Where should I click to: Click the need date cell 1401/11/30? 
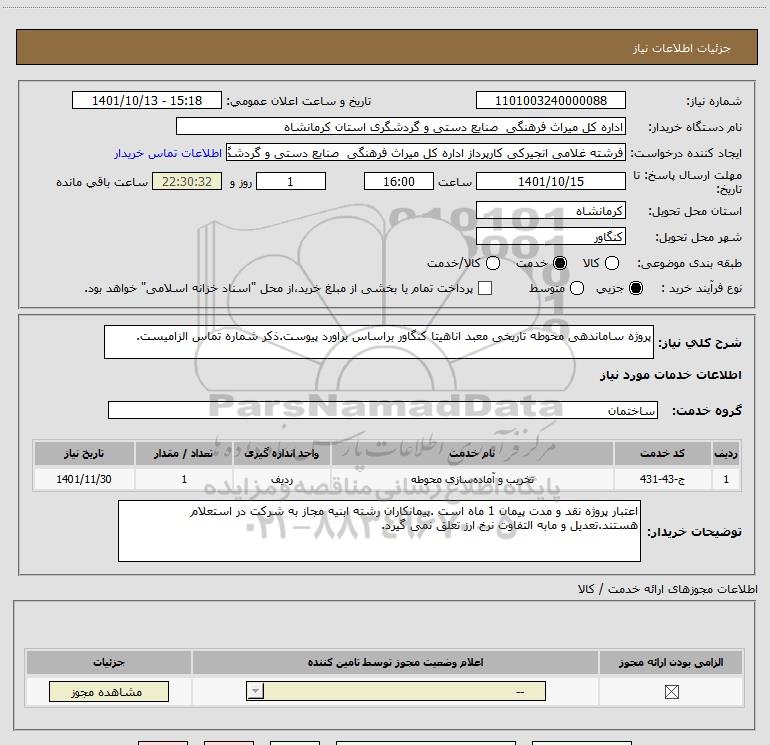click(84, 479)
